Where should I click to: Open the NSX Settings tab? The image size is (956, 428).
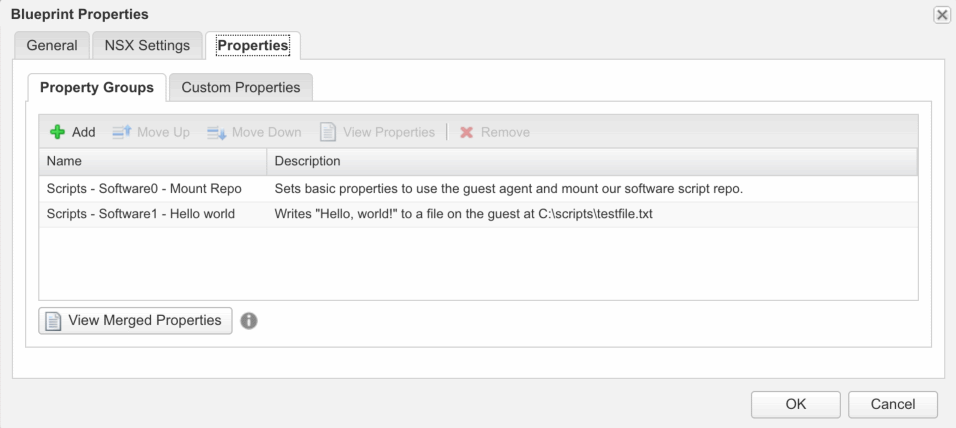coord(147,45)
